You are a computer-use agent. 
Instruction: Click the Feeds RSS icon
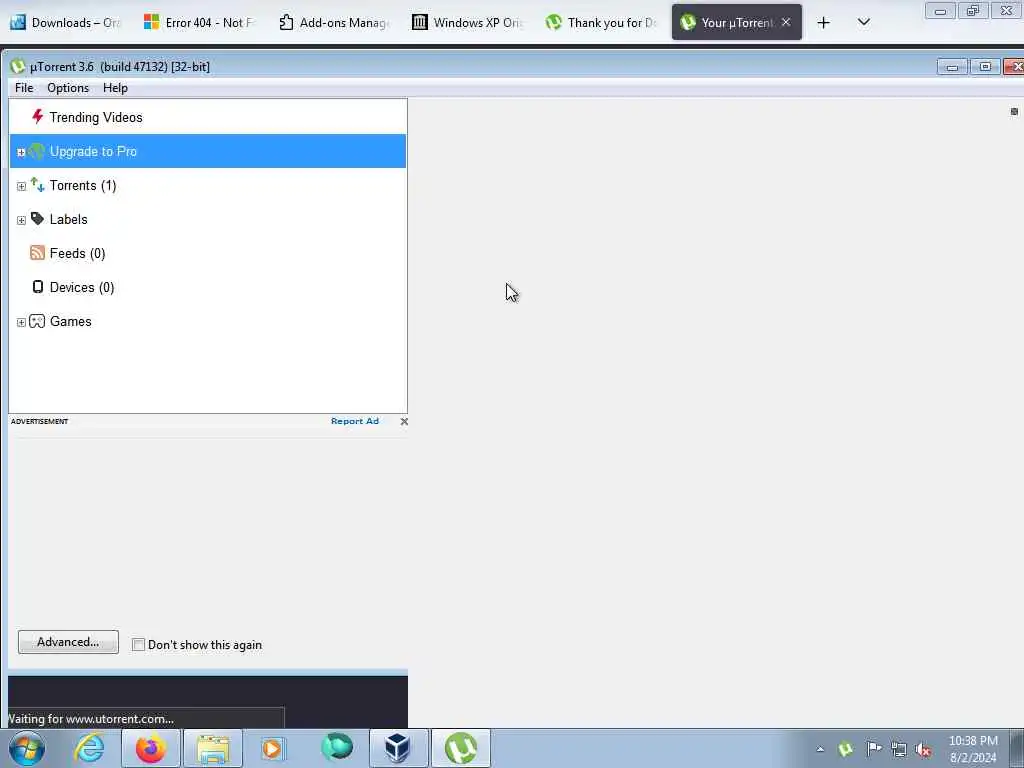[x=37, y=253]
